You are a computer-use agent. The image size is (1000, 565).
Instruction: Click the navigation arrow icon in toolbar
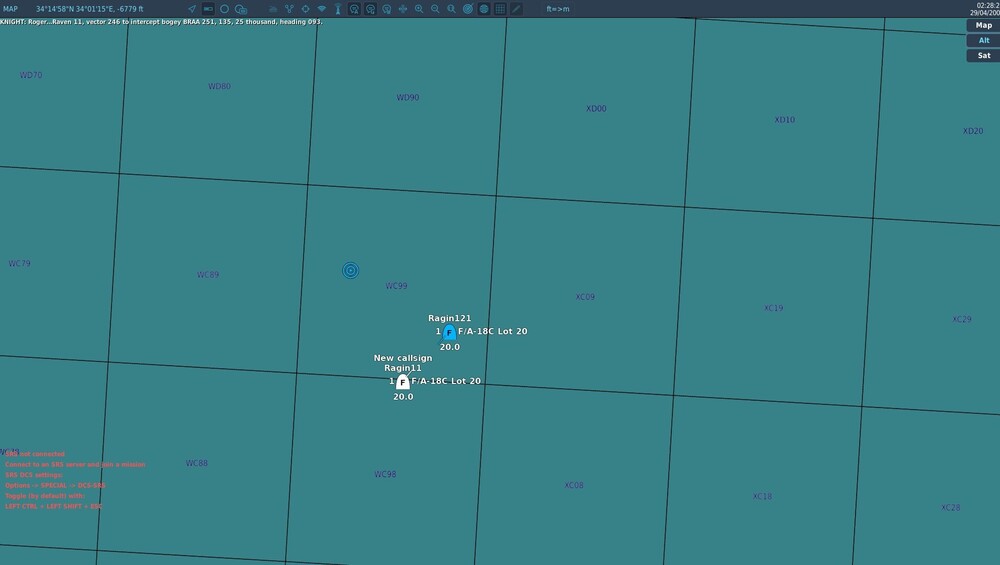coord(192,9)
